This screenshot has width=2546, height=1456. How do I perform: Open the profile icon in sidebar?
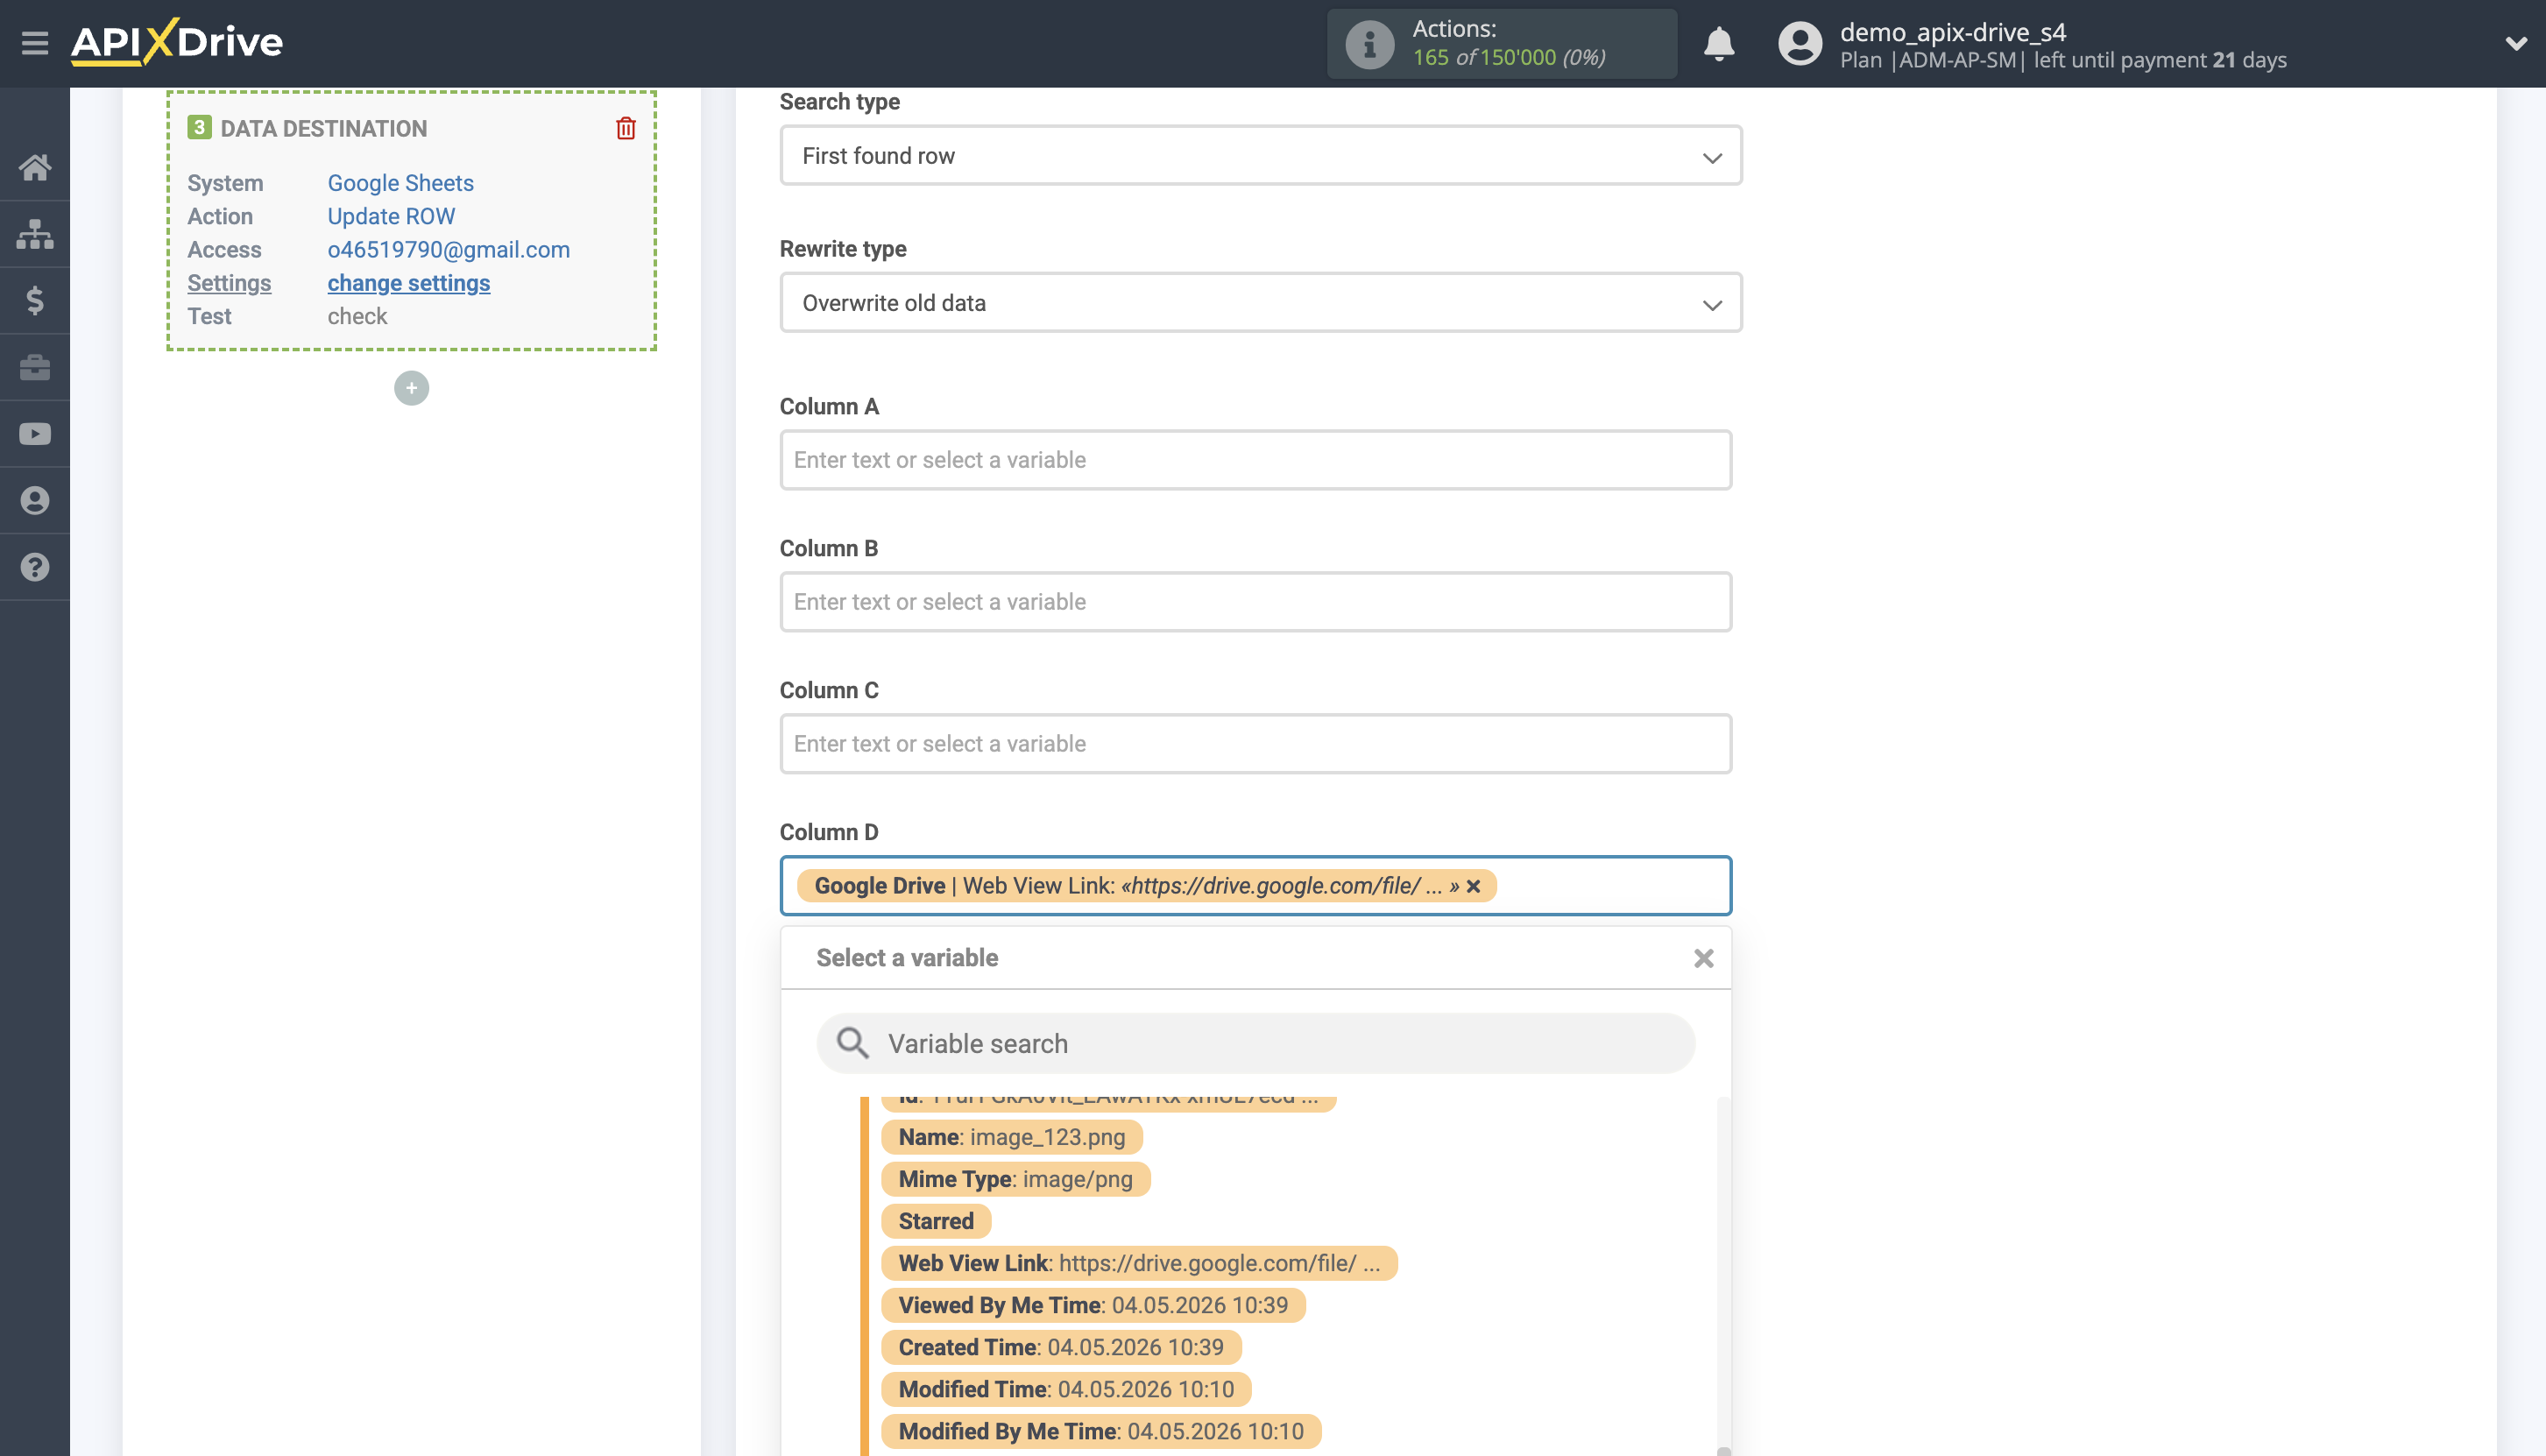[35, 500]
